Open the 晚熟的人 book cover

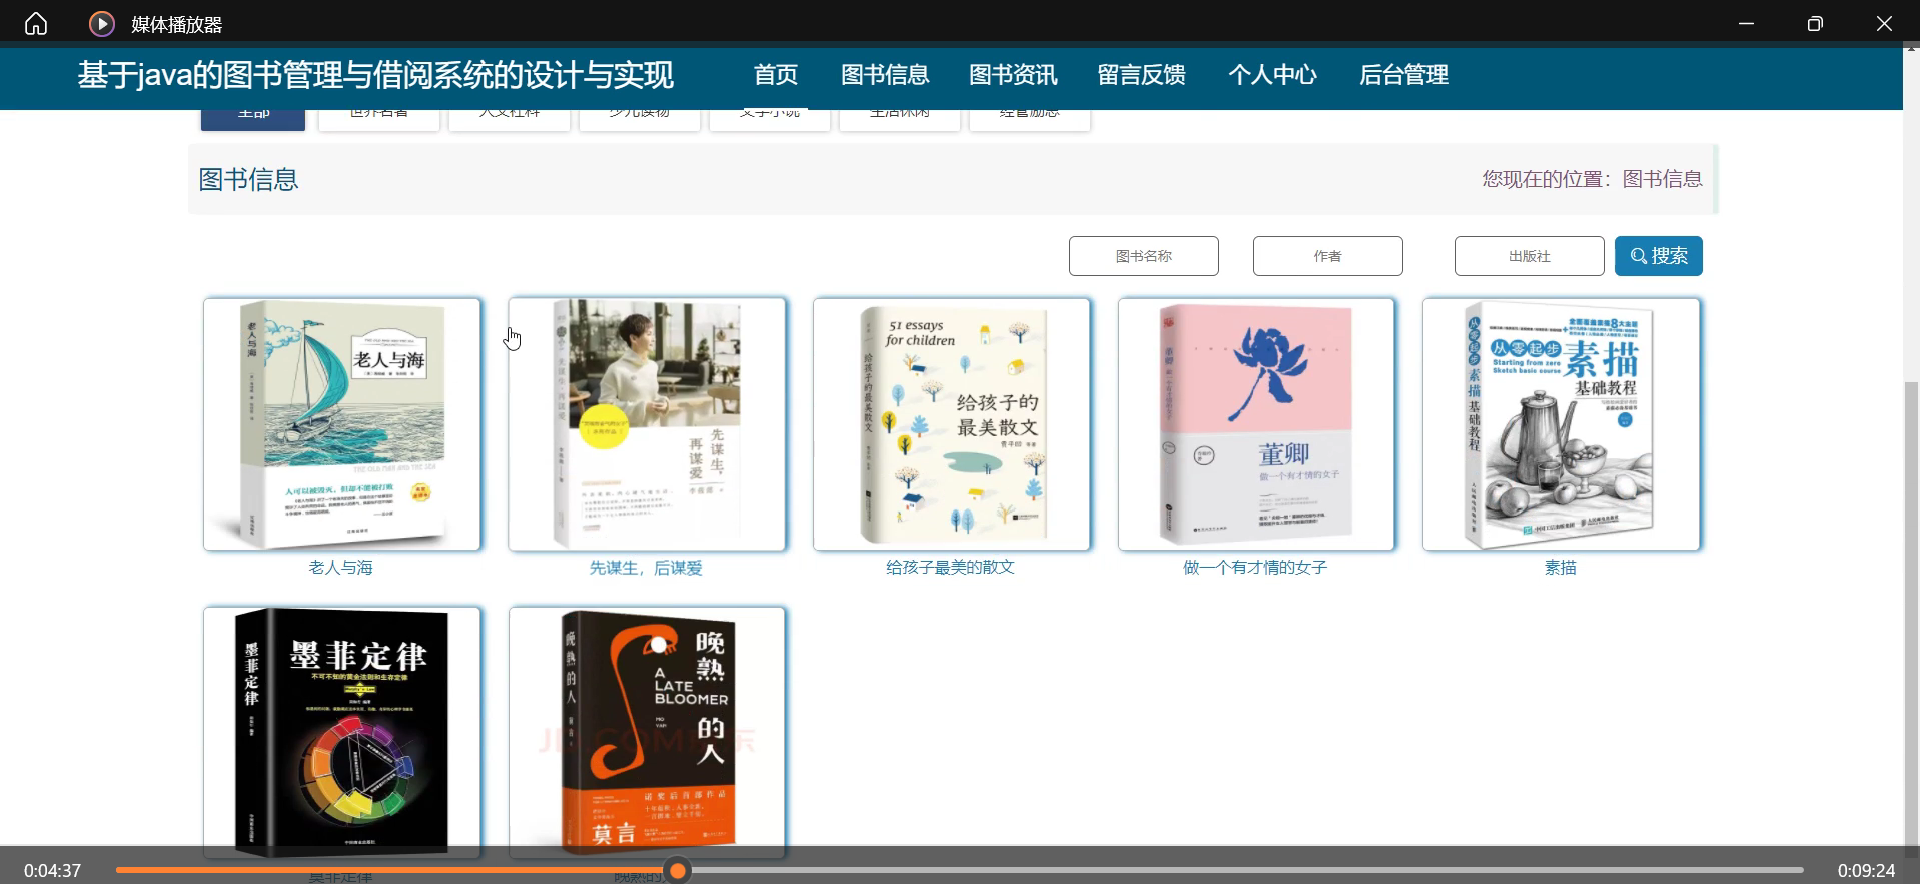(647, 732)
